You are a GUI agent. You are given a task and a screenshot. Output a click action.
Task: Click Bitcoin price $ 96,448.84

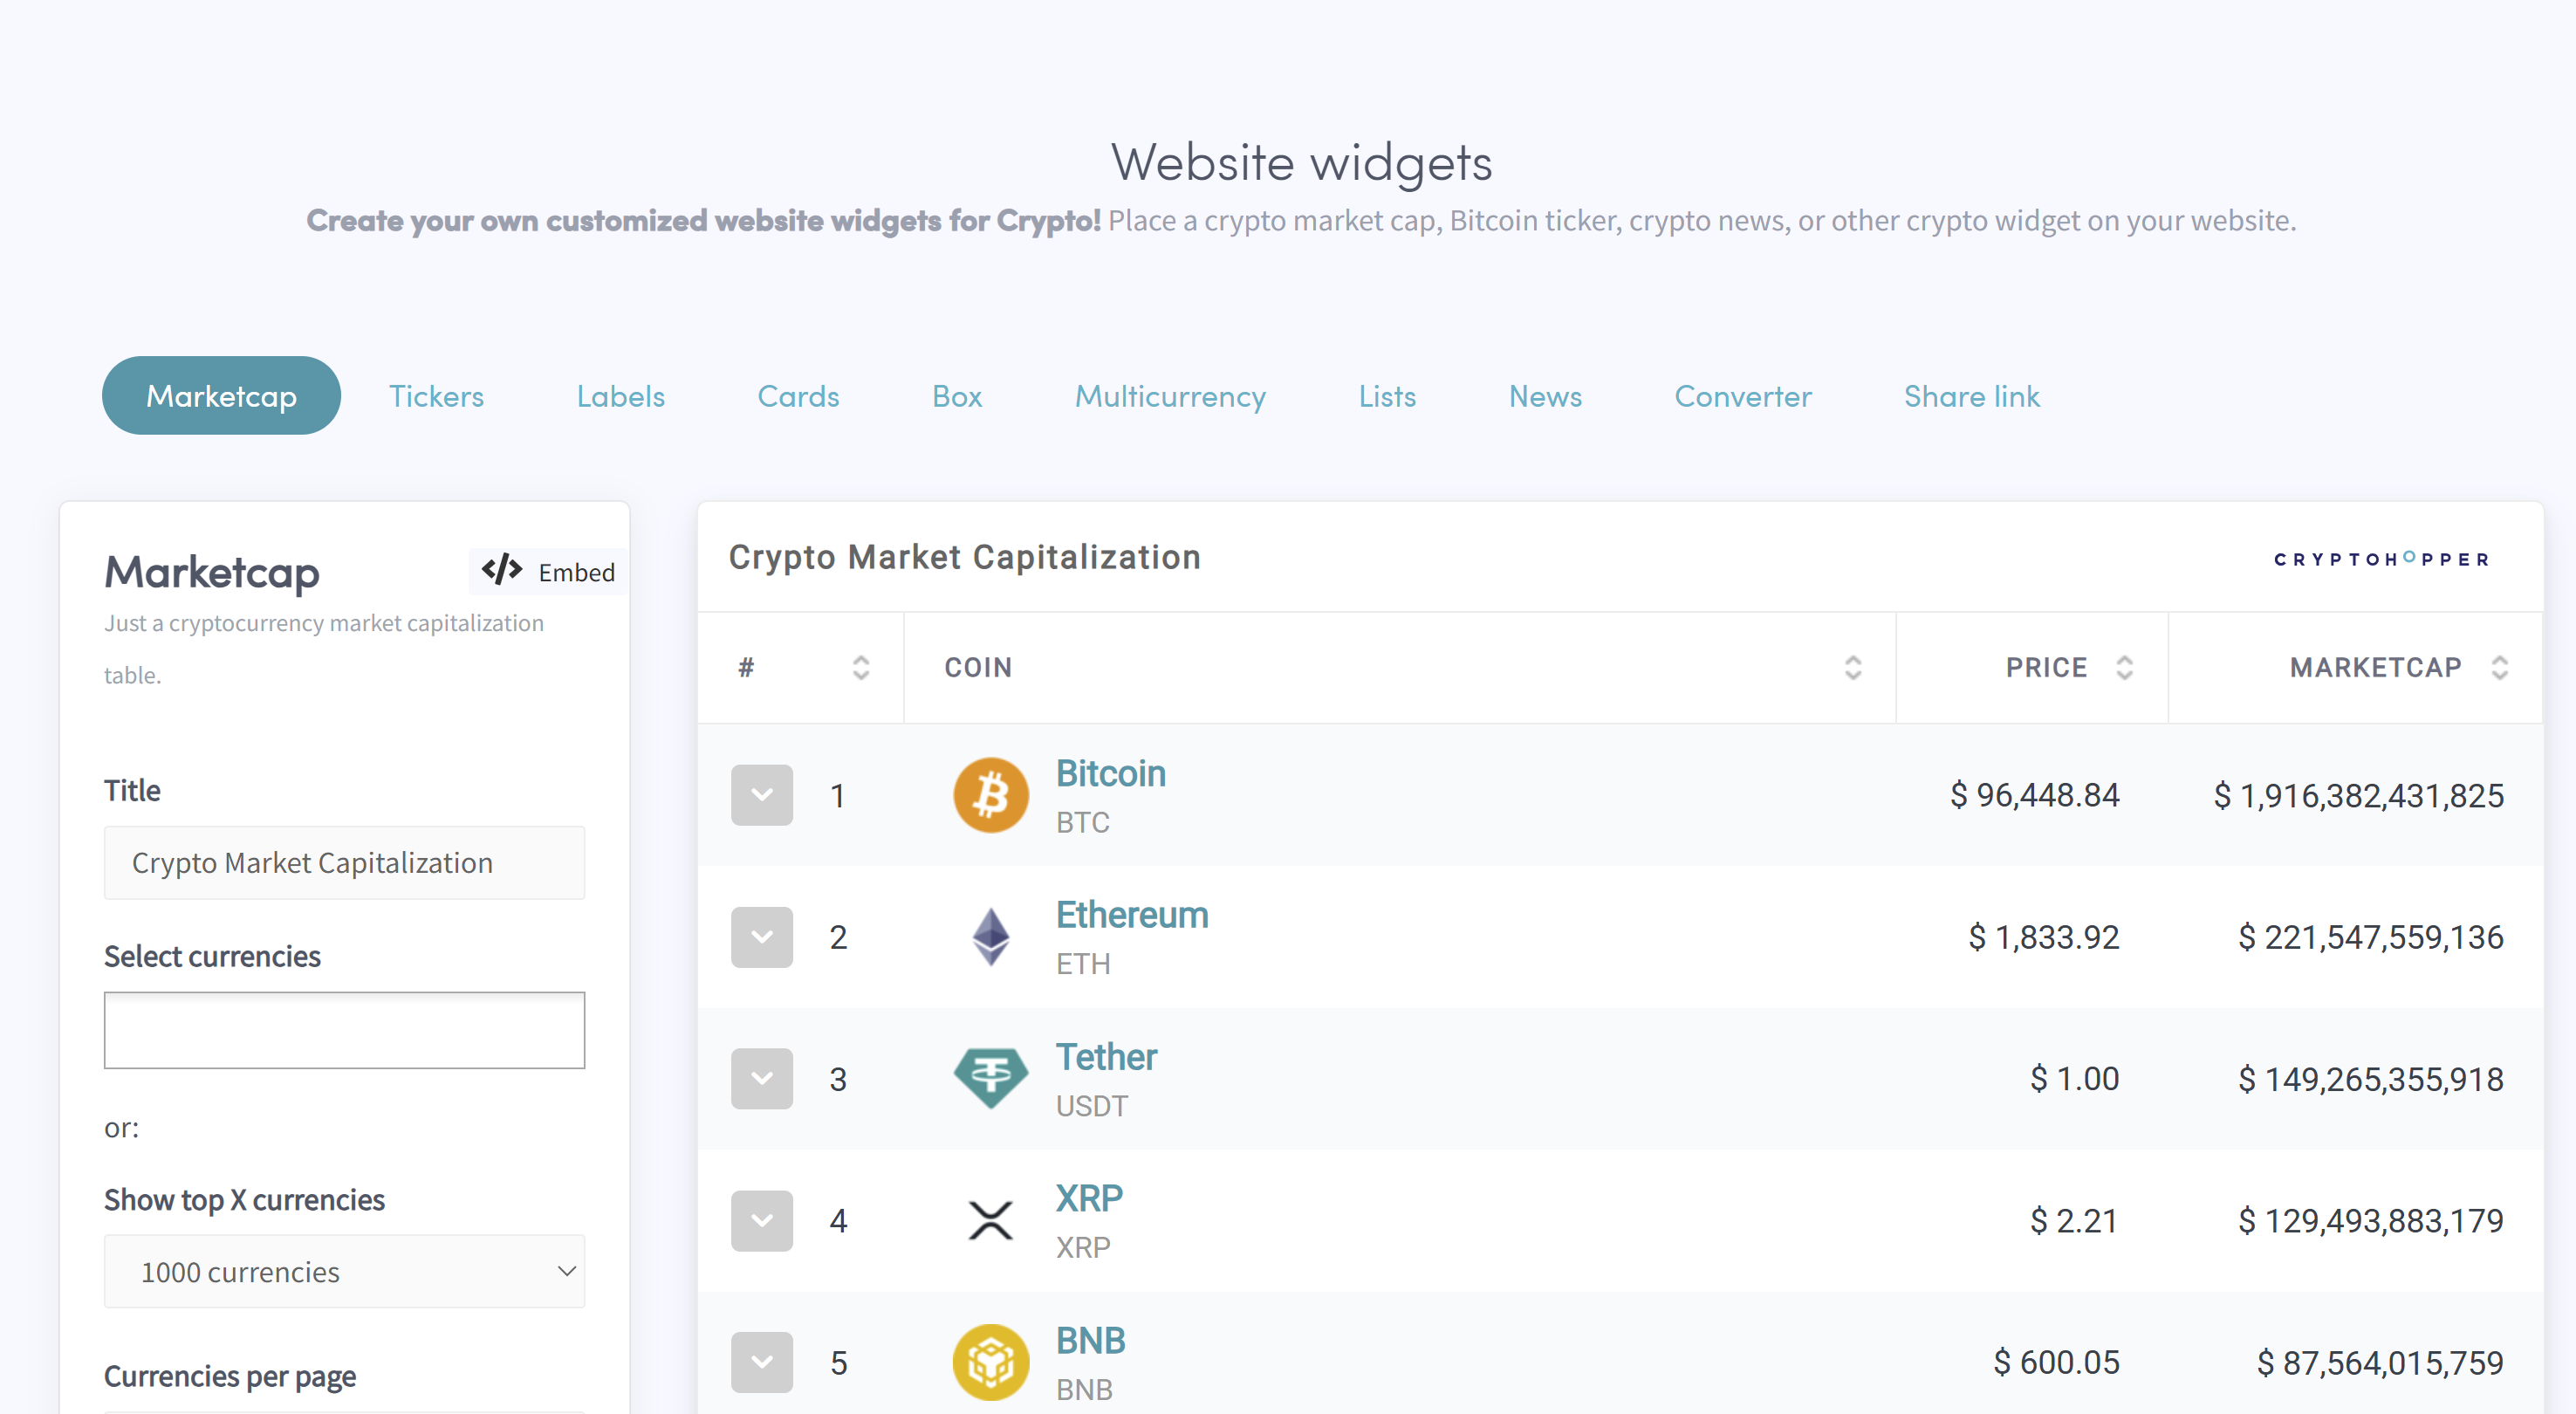[2034, 795]
